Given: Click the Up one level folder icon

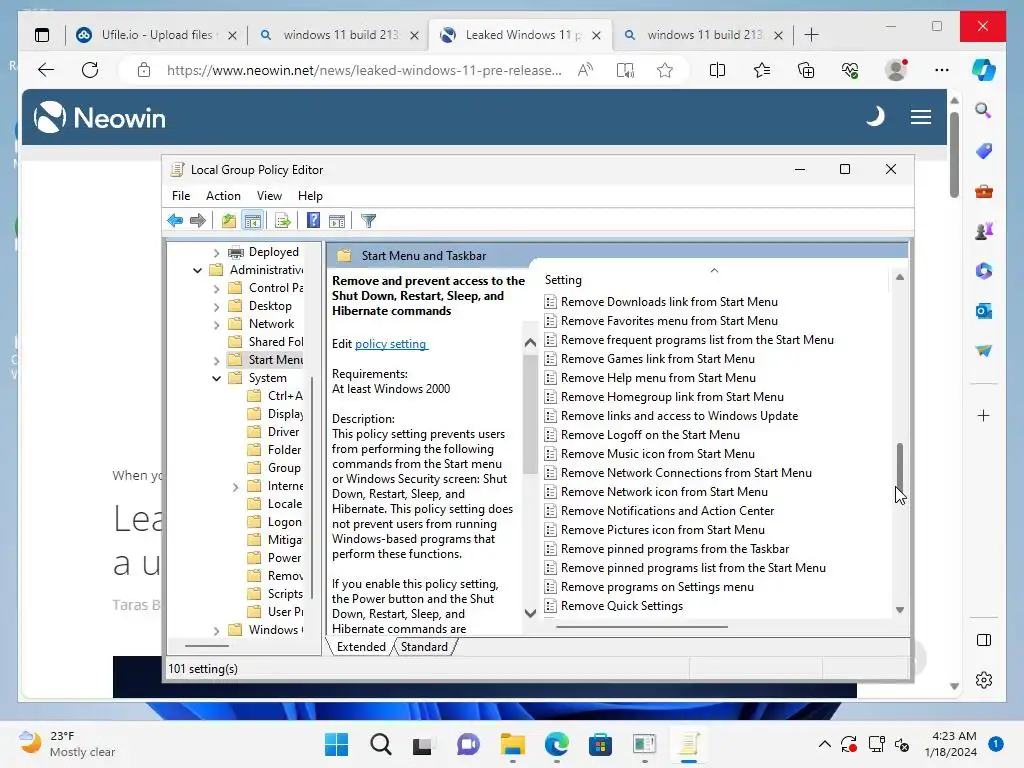Looking at the screenshot, I should pos(229,221).
